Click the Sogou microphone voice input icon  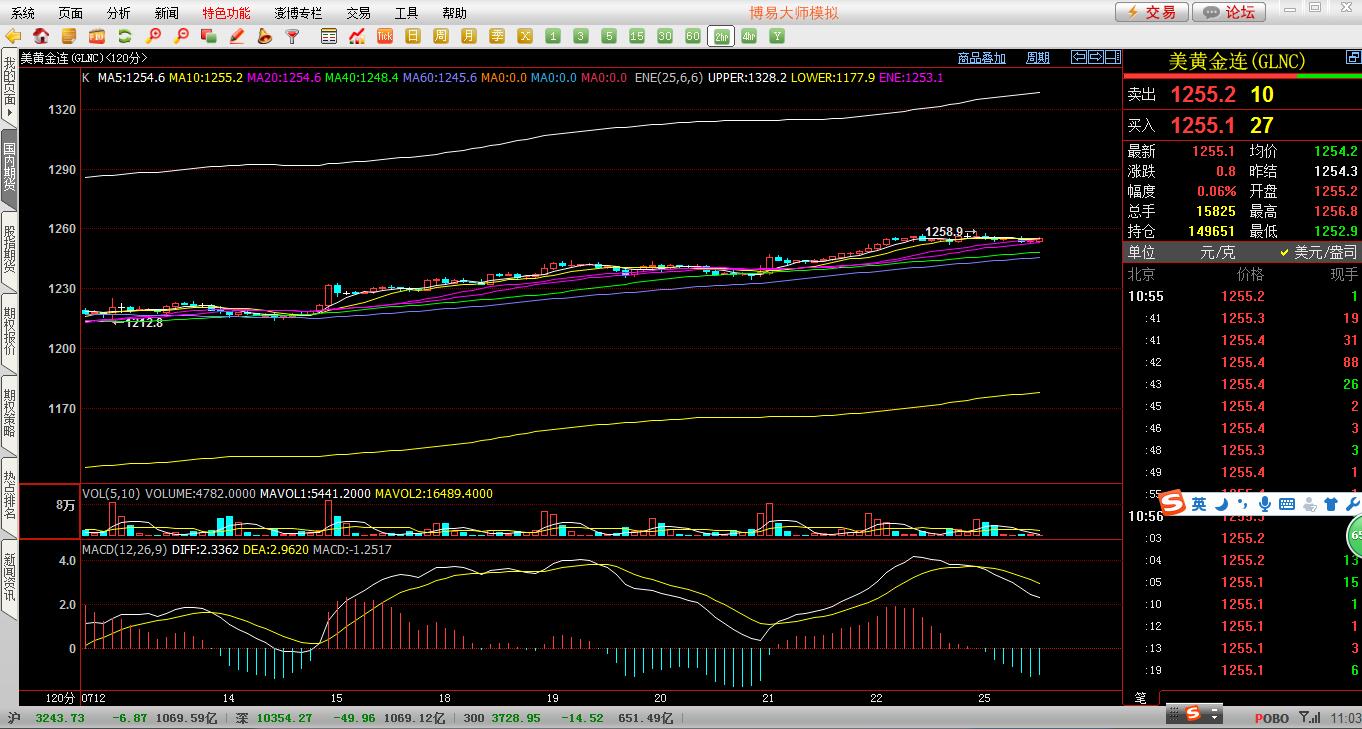1264,504
